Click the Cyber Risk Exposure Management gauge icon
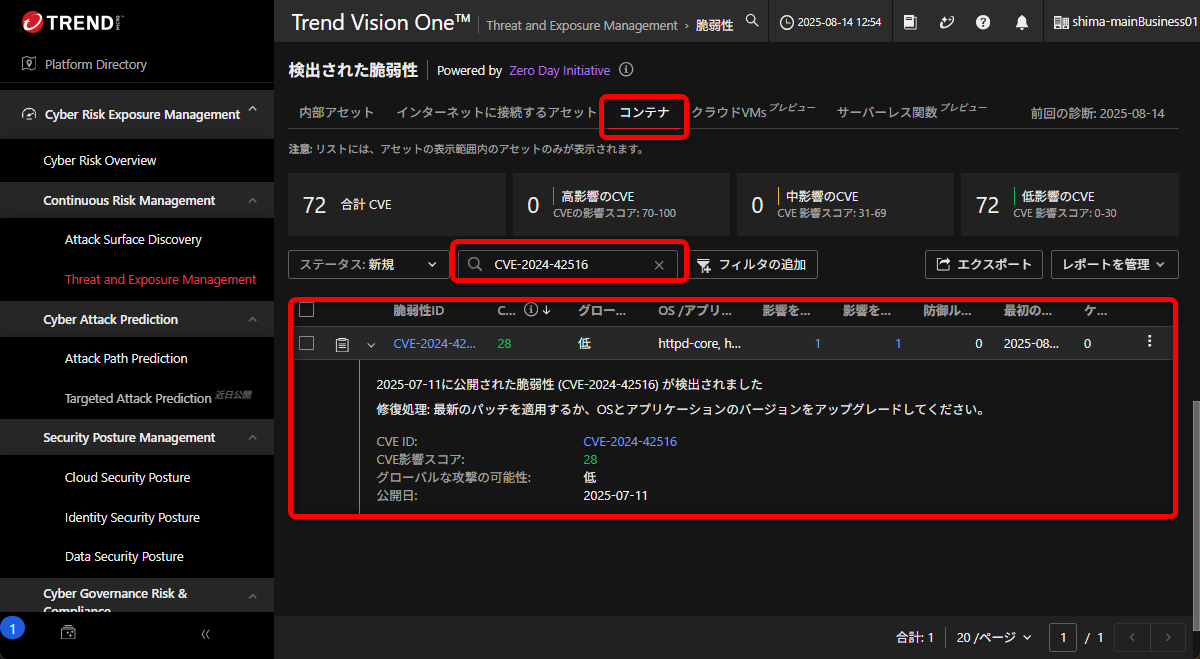 pos(28,115)
